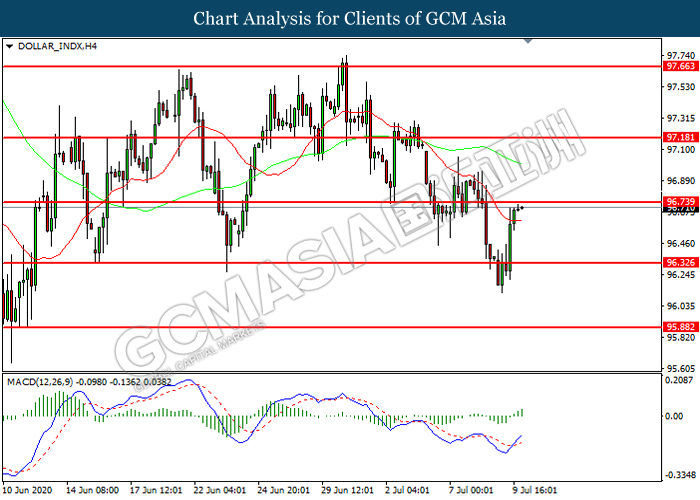Click the DOLLAR_INDX,H4 chart title

[x=57, y=46]
